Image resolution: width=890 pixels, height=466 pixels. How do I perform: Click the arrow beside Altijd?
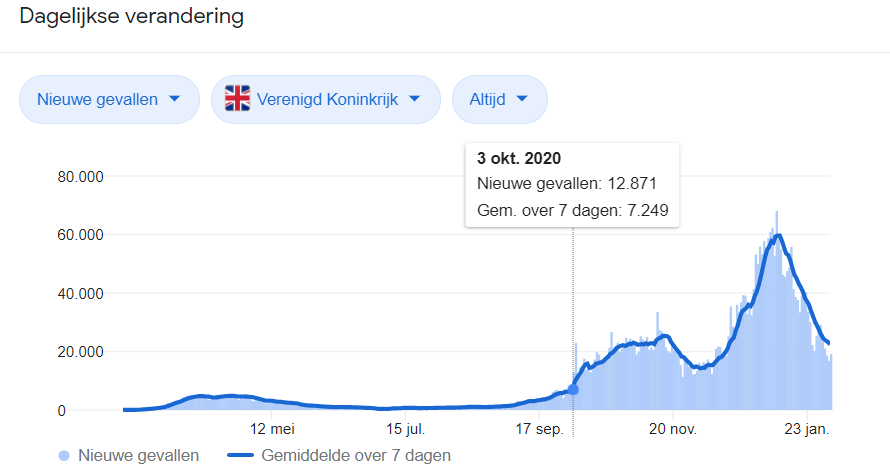522,99
